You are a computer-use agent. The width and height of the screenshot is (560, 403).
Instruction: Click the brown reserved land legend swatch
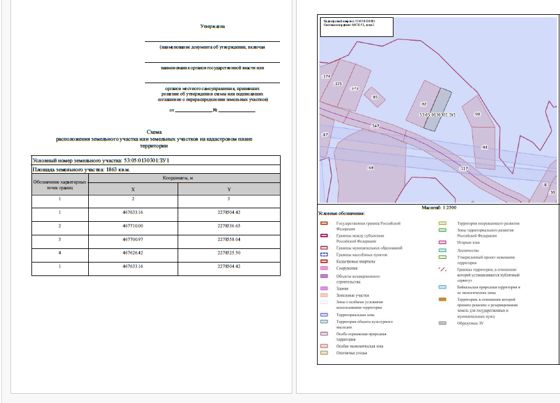coord(442,299)
